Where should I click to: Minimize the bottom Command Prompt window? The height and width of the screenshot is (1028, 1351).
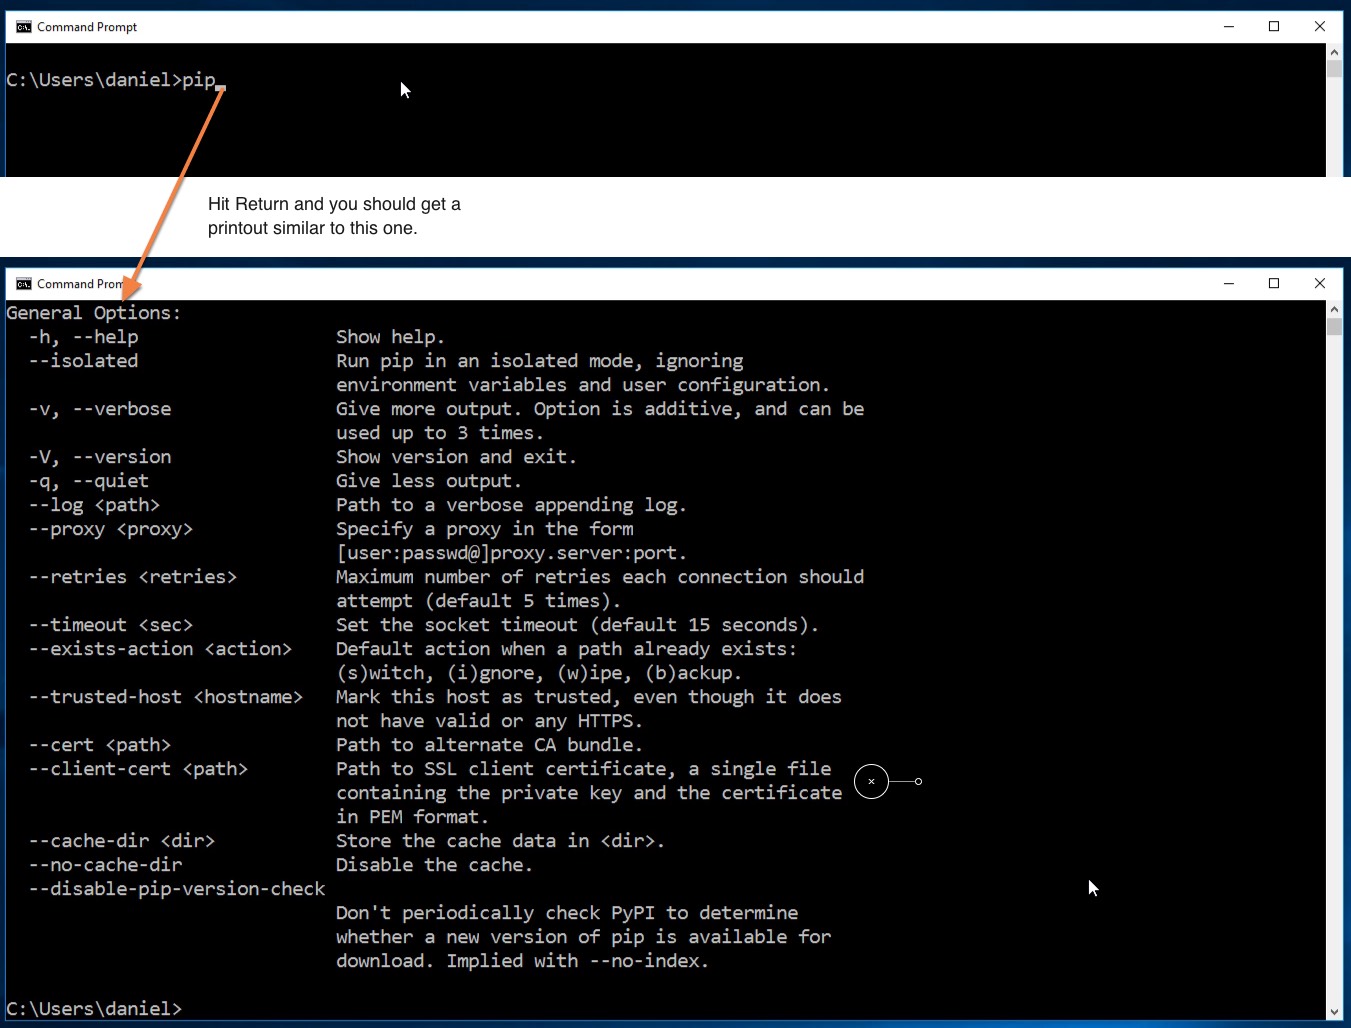click(x=1228, y=283)
